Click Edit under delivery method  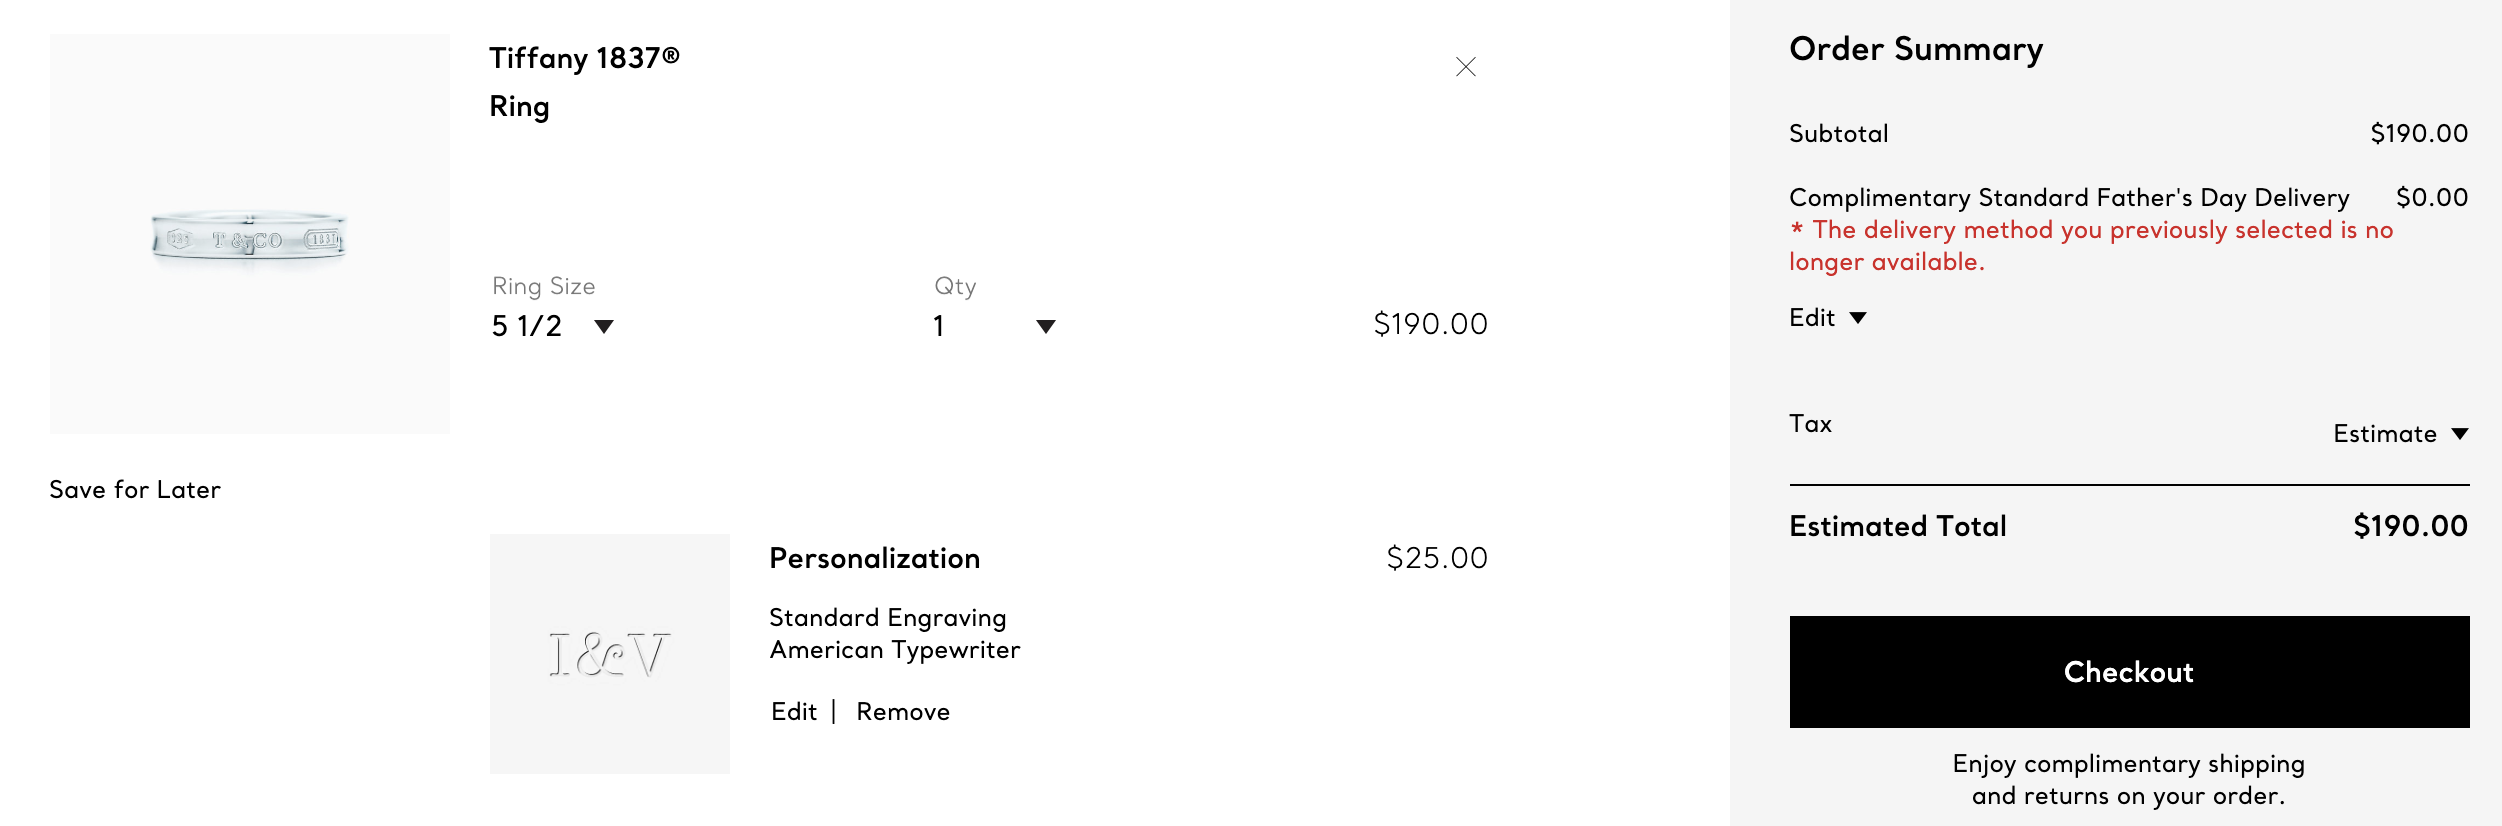tap(1812, 318)
